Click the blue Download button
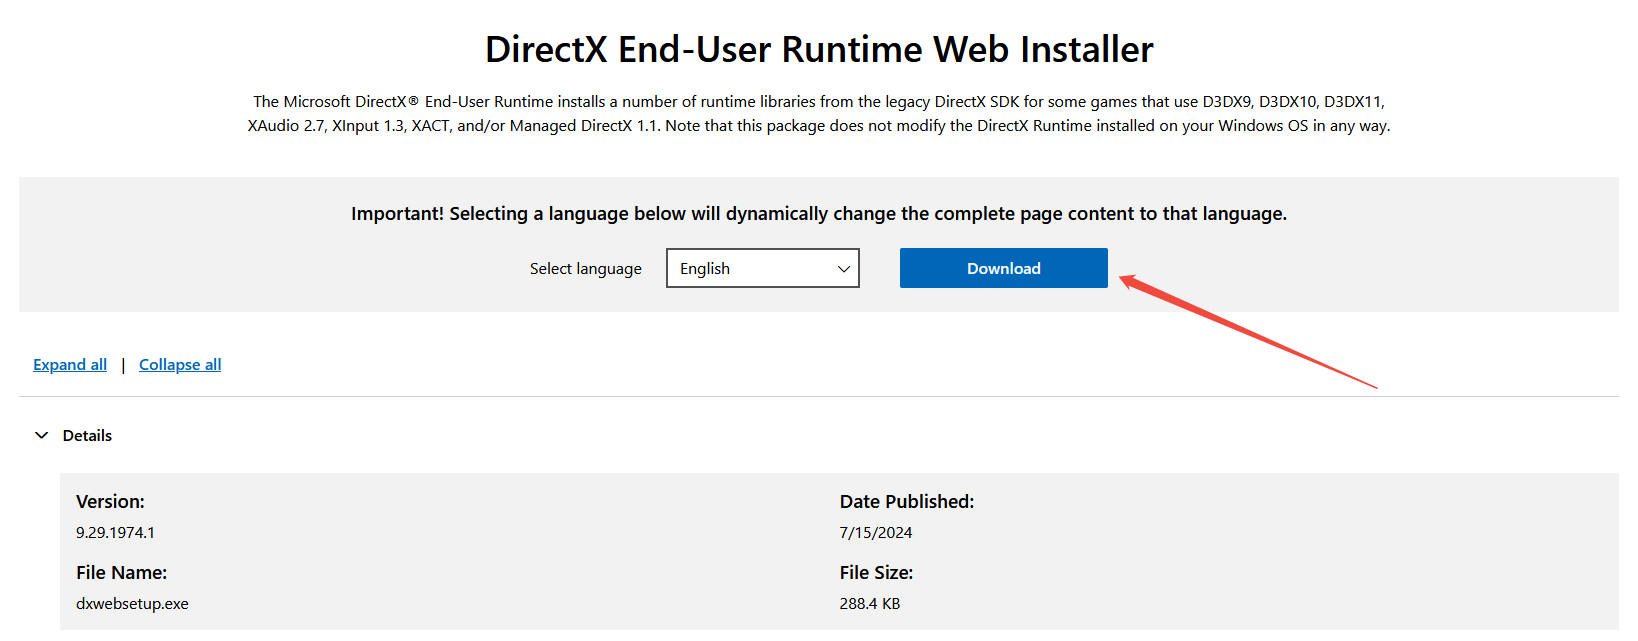Screen dimensions: 1638x641 pos(1003,268)
